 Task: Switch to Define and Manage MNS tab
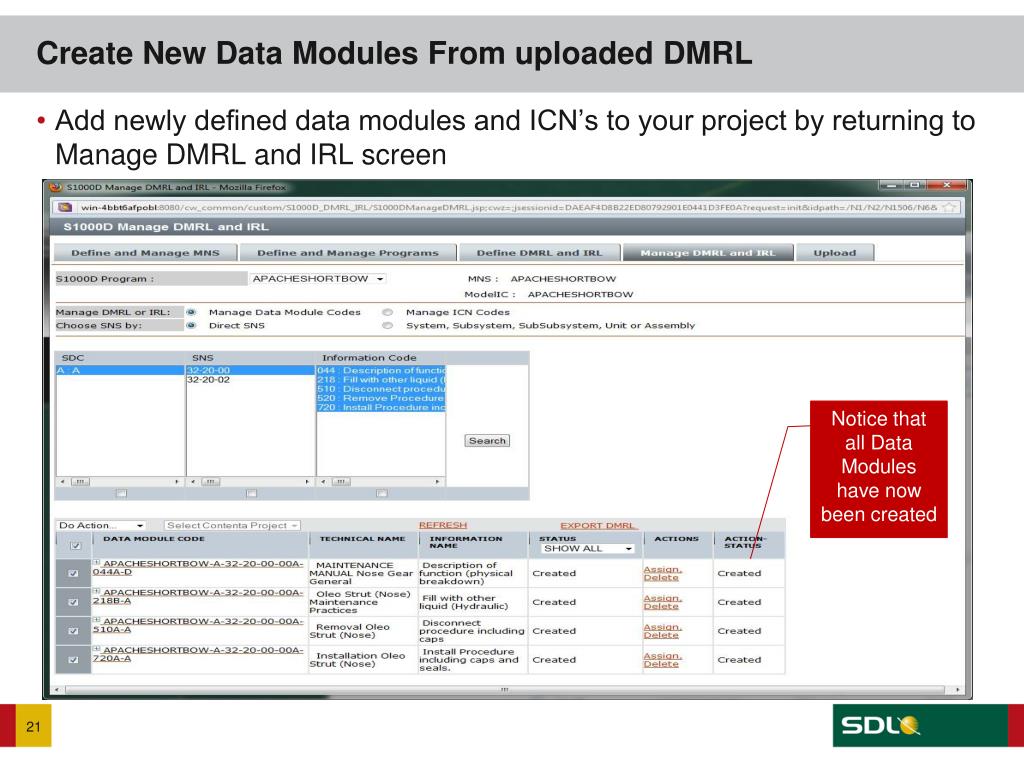click(x=145, y=253)
